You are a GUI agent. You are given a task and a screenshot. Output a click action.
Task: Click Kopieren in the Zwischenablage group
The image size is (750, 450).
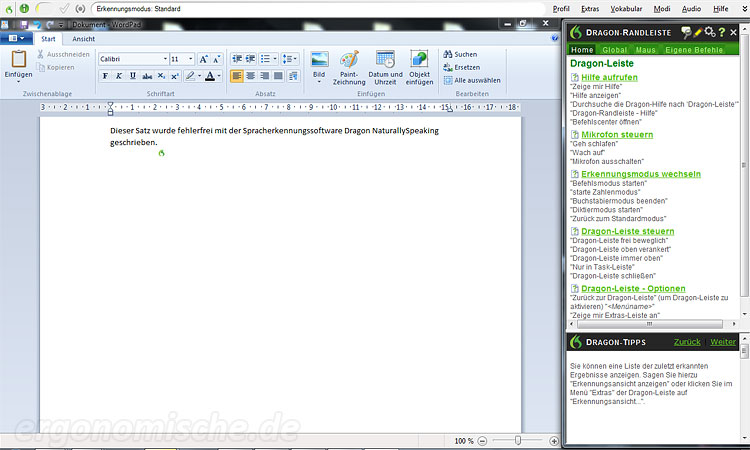[56, 67]
